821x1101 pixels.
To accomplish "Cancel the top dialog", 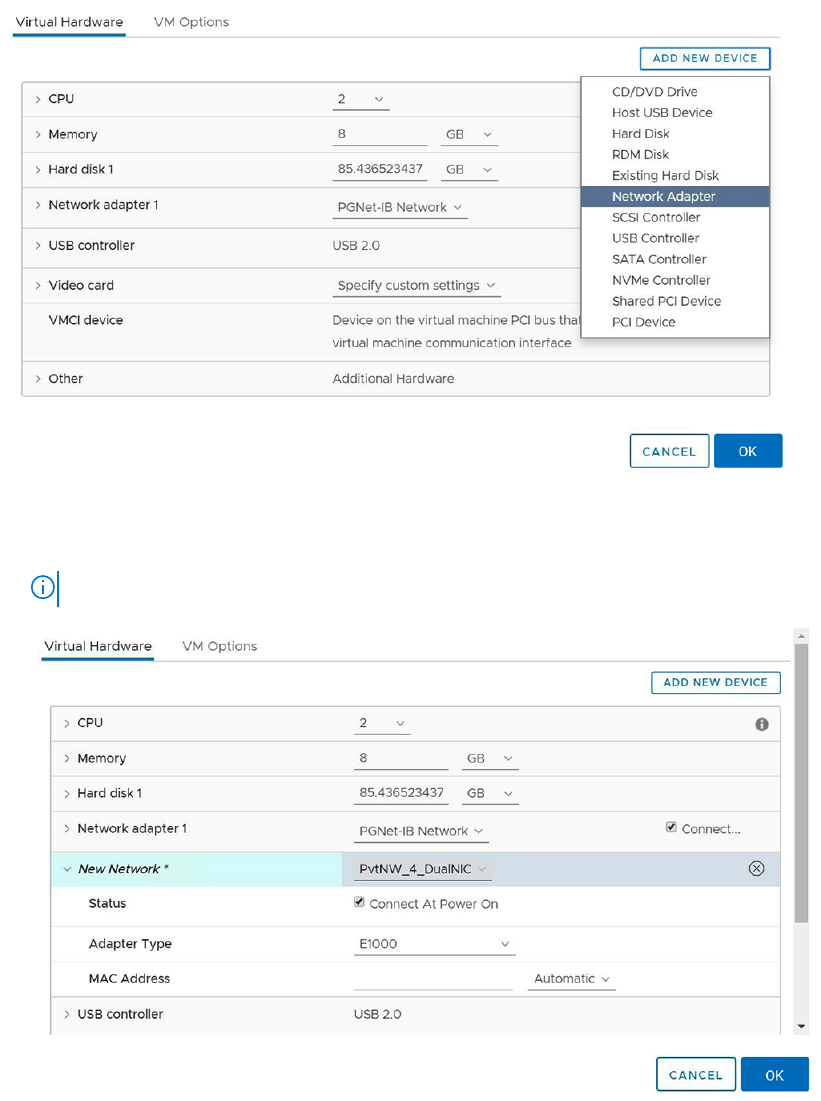I will point(669,451).
